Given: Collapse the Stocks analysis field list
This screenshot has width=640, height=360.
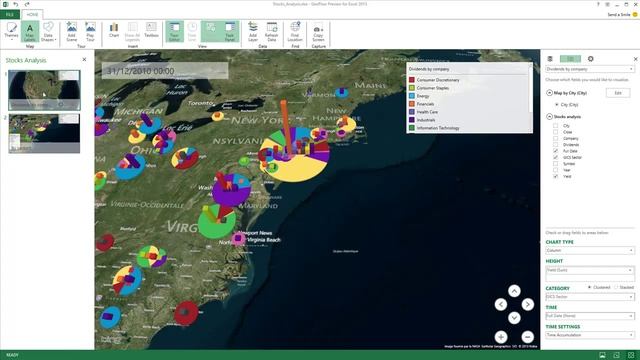Looking at the screenshot, I should click(549, 117).
